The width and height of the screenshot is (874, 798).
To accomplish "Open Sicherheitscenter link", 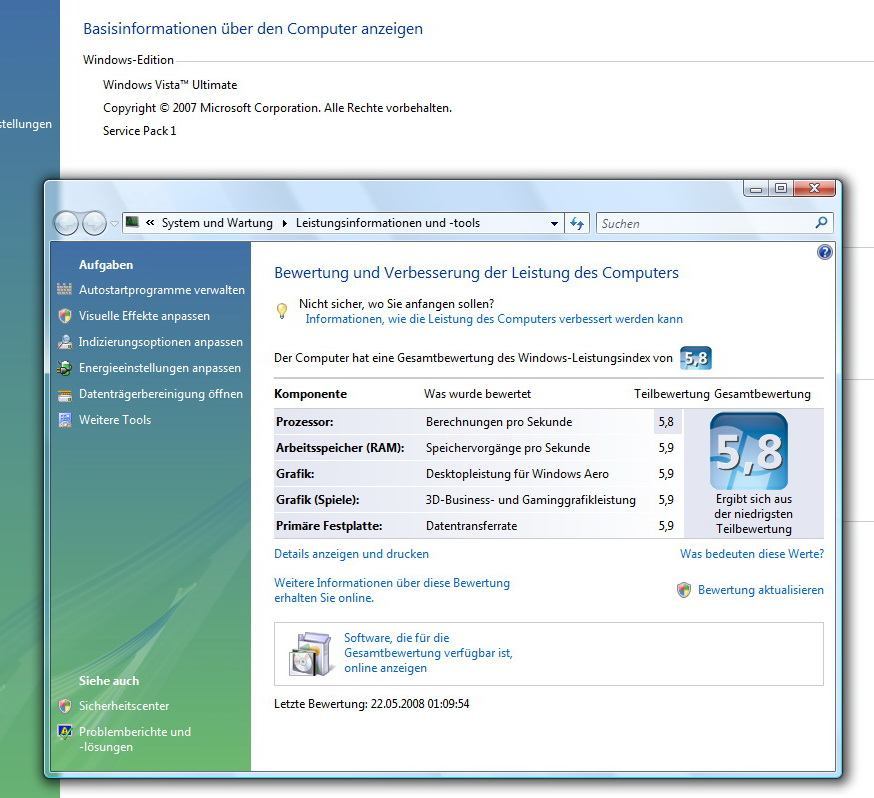I will (x=124, y=706).
